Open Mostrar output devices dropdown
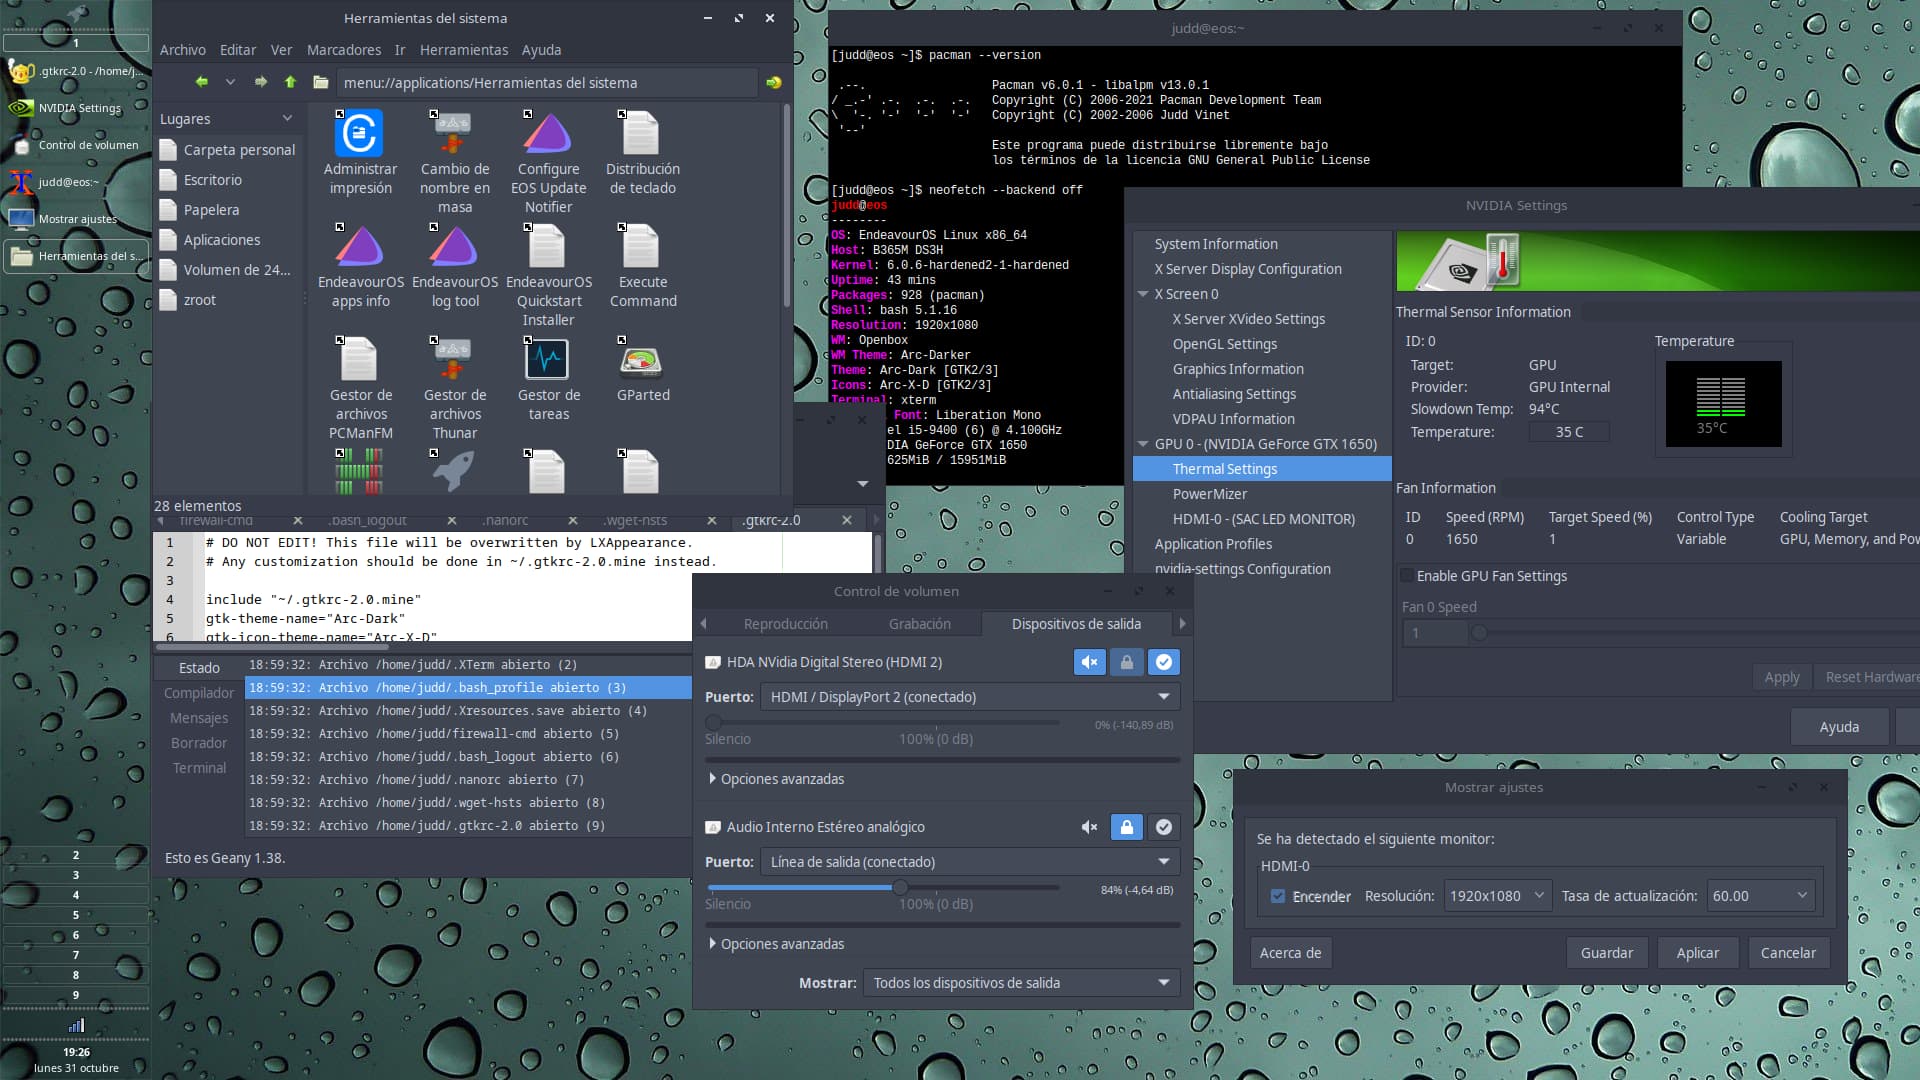 (x=1021, y=983)
